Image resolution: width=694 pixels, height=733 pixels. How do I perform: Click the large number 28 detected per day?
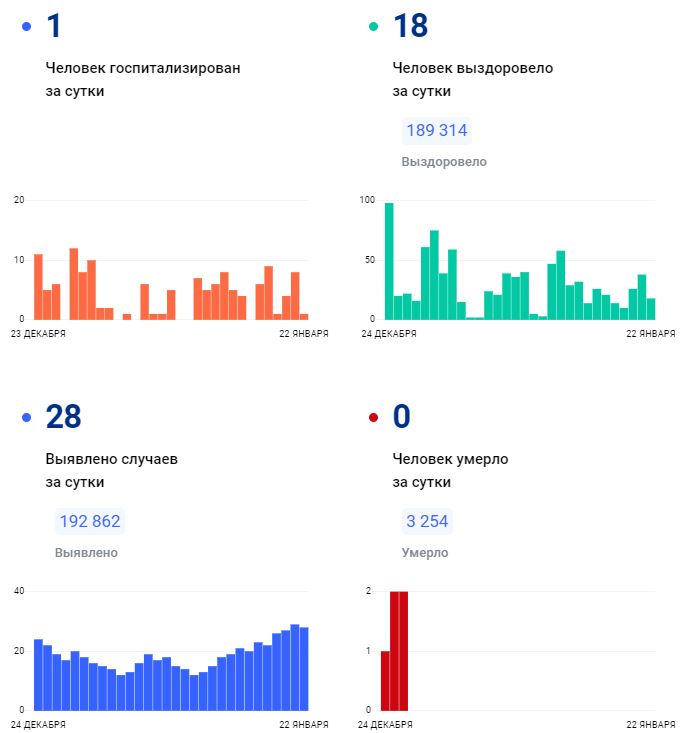pyautogui.click(x=64, y=417)
